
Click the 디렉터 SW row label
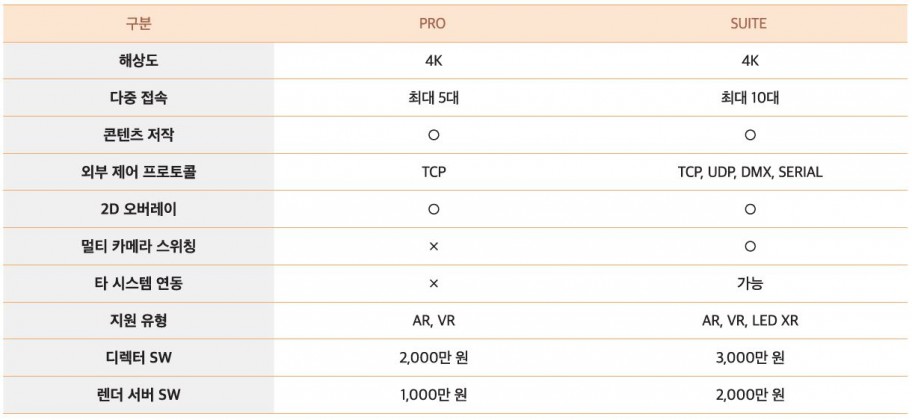pyautogui.click(x=139, y=357)
